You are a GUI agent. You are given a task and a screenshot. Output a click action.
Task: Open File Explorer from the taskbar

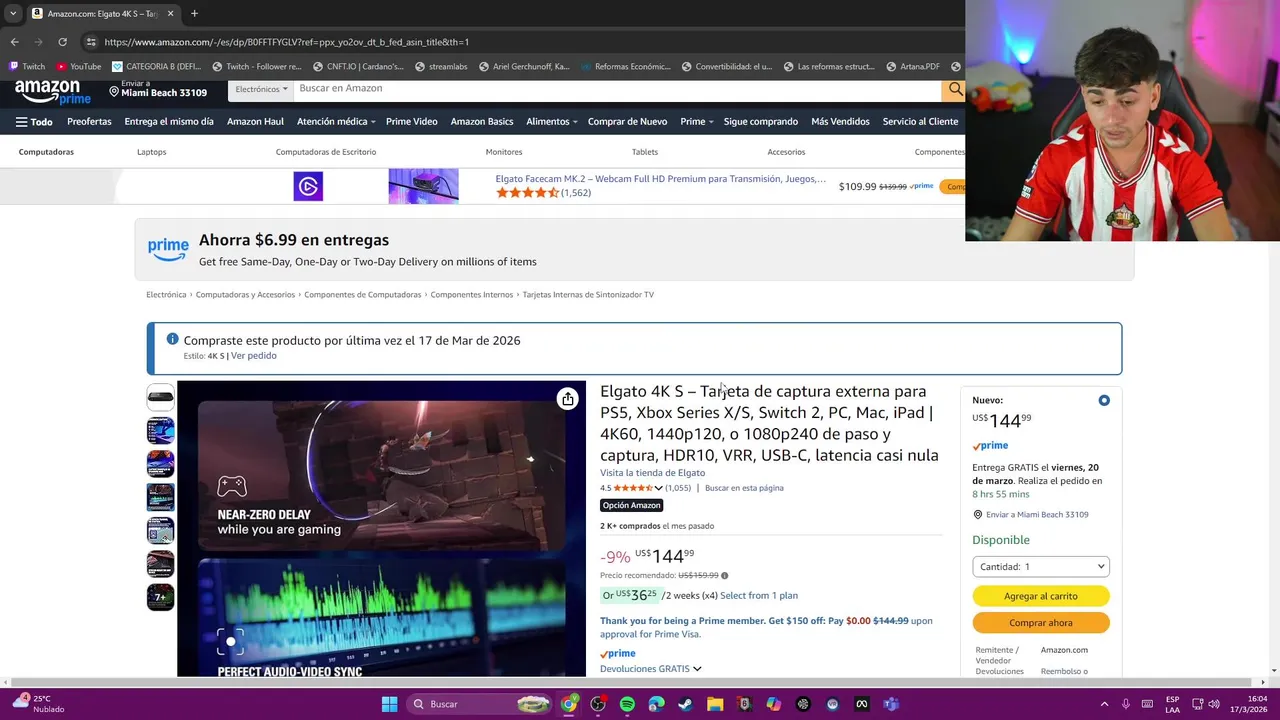pyautogui.click(x=715, y=704)
